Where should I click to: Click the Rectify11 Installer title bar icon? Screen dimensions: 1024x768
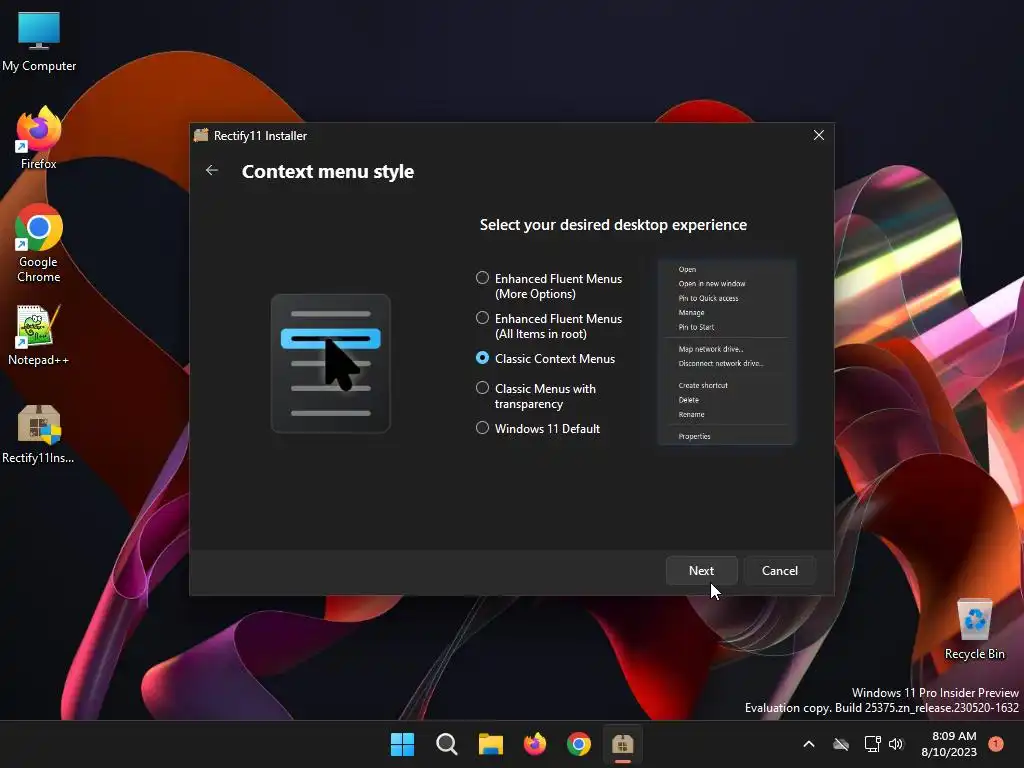[x=201, y=135]
